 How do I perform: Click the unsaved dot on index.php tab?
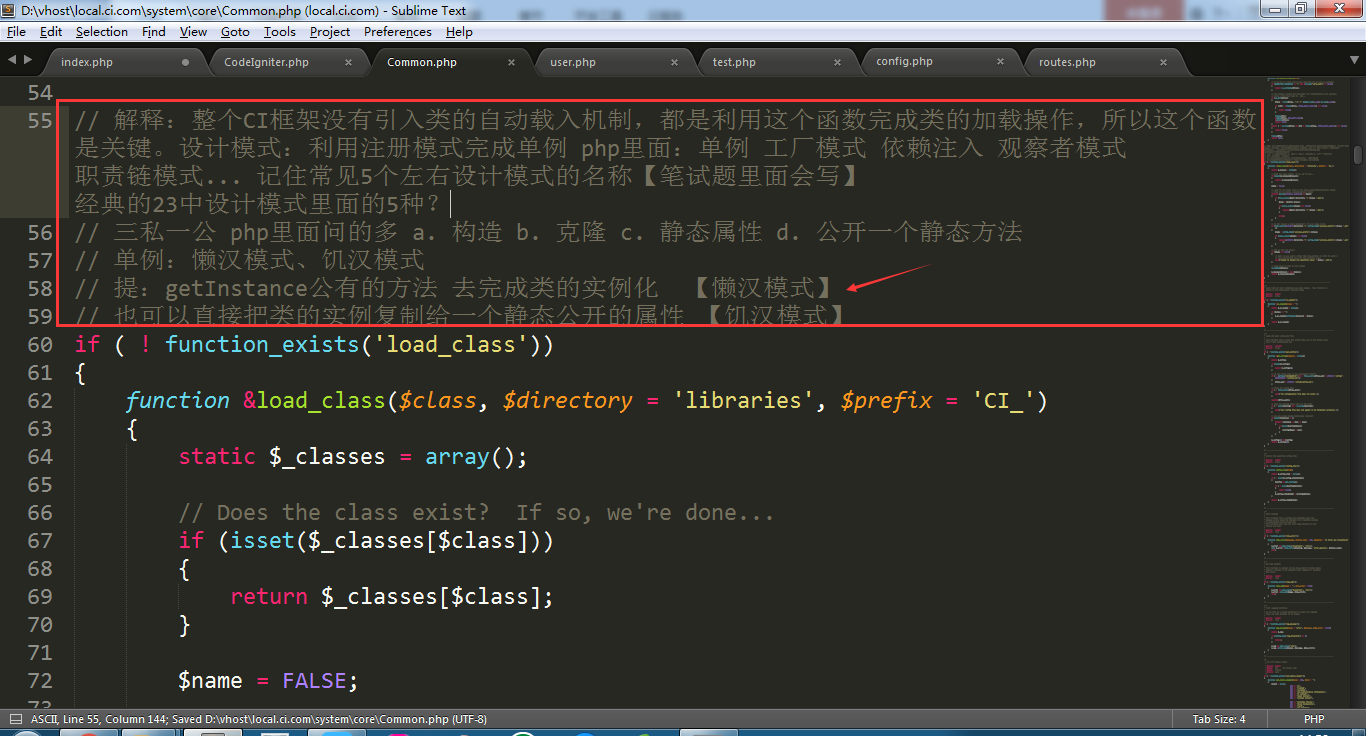point(185,62)
